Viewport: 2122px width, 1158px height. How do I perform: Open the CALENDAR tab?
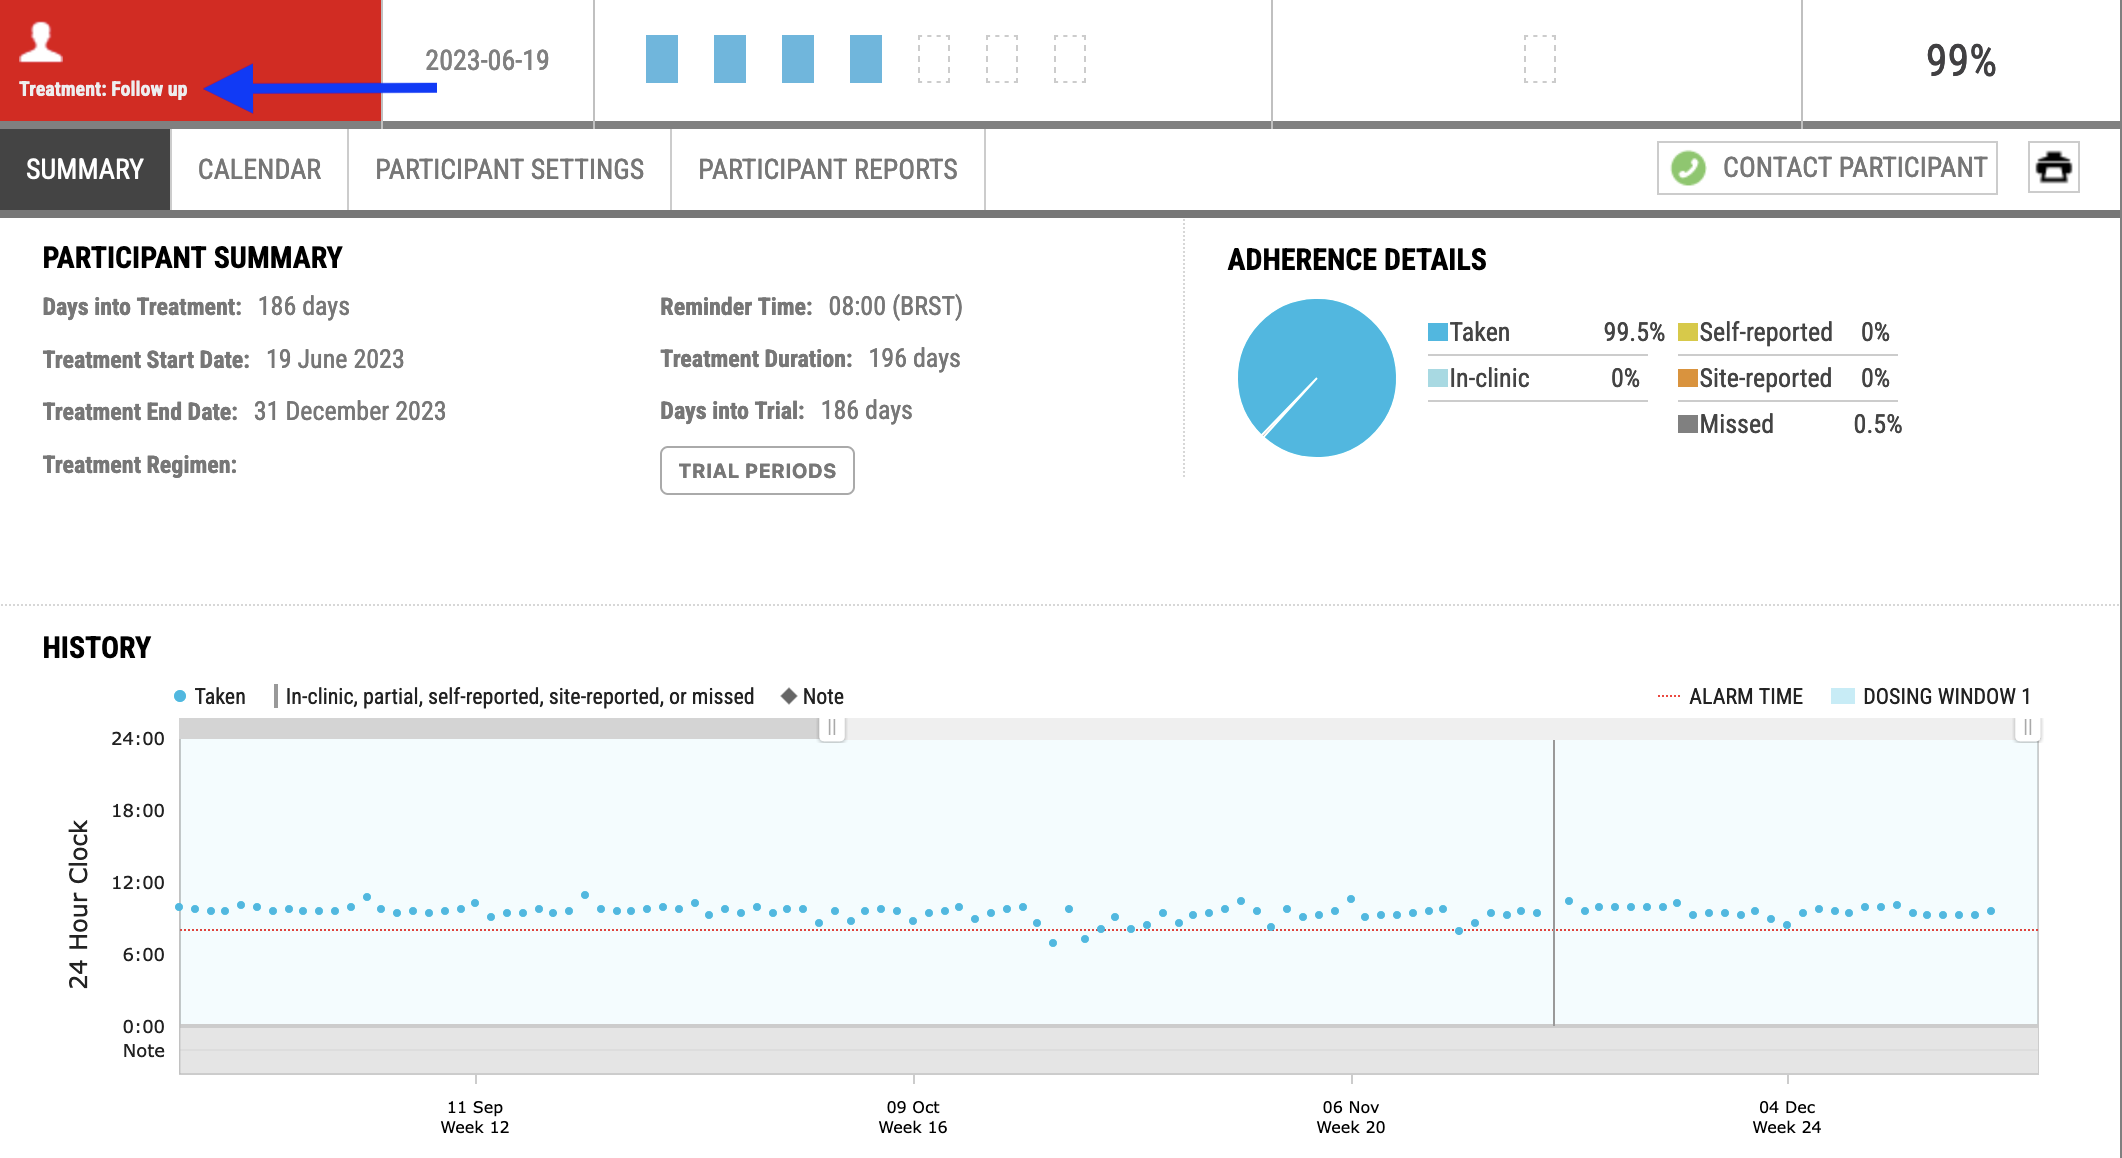coord(260,169)
